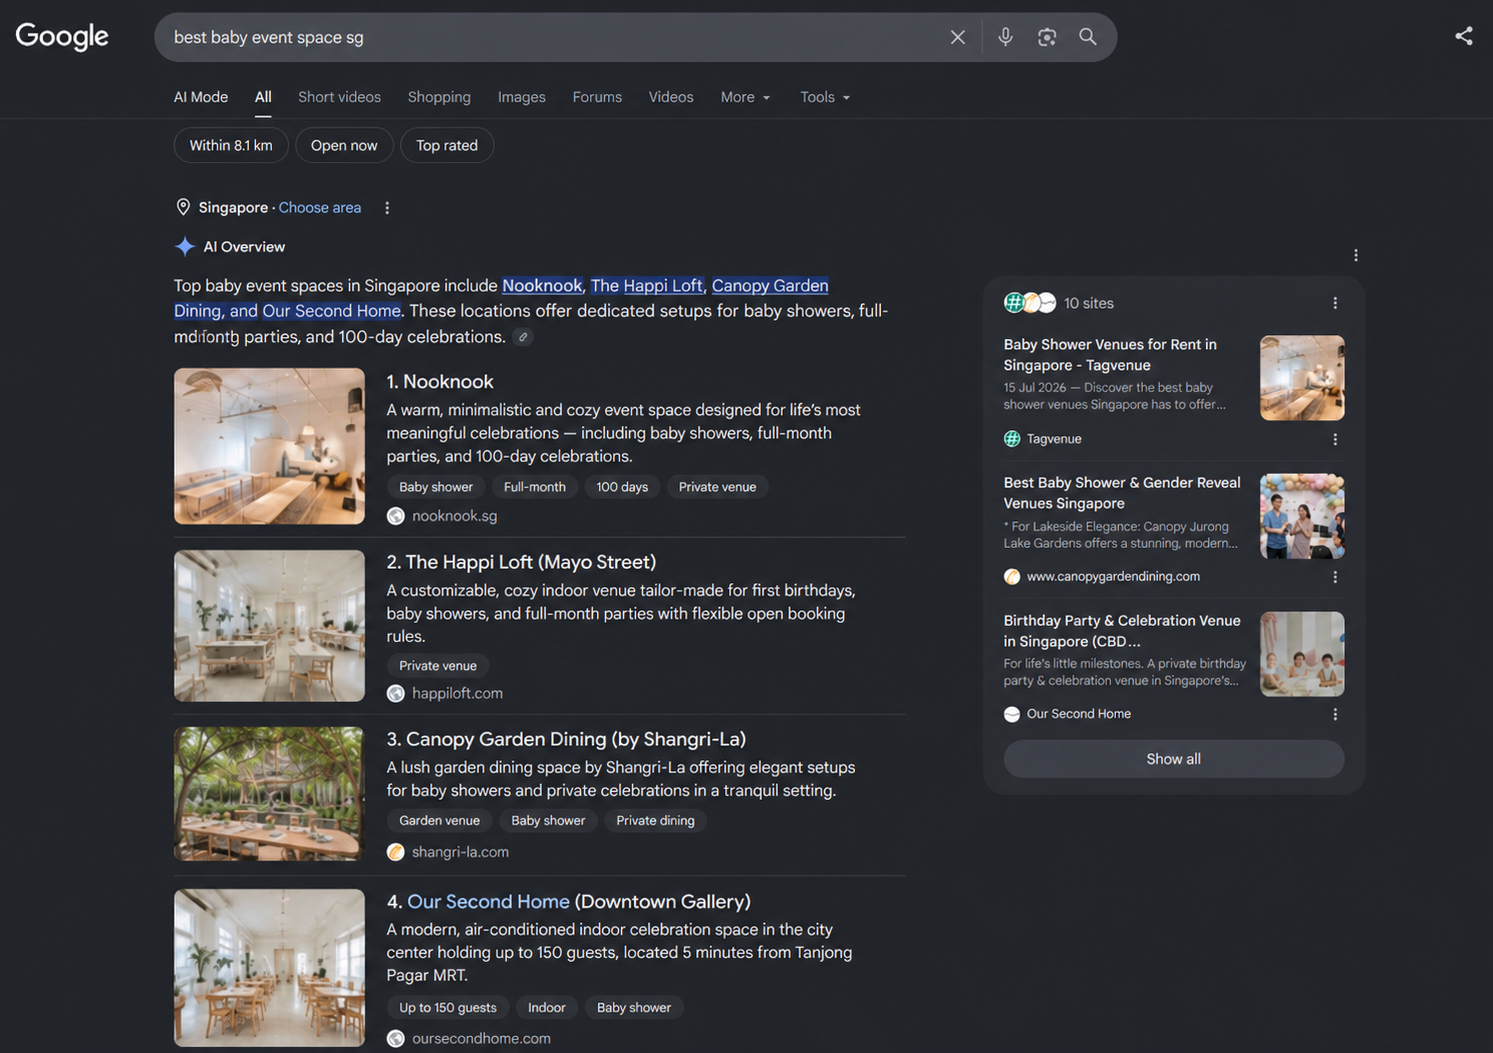
Task: Open options for Tagvenue source
Action: click(1335, 439)
